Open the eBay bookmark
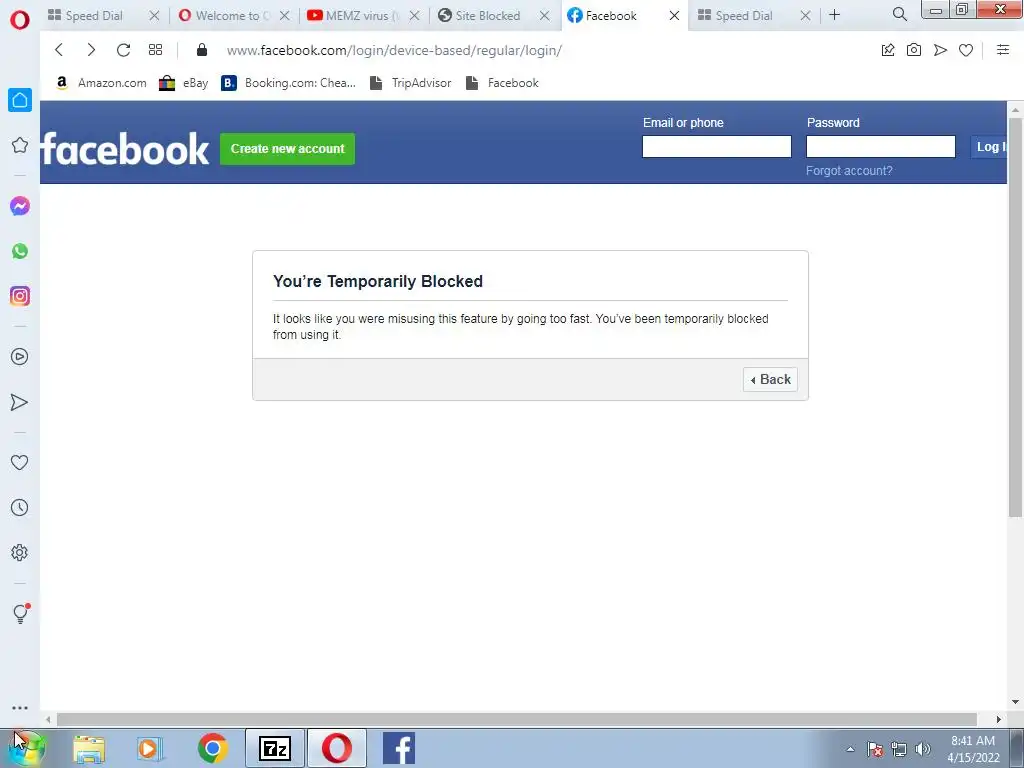 point(184,83)
